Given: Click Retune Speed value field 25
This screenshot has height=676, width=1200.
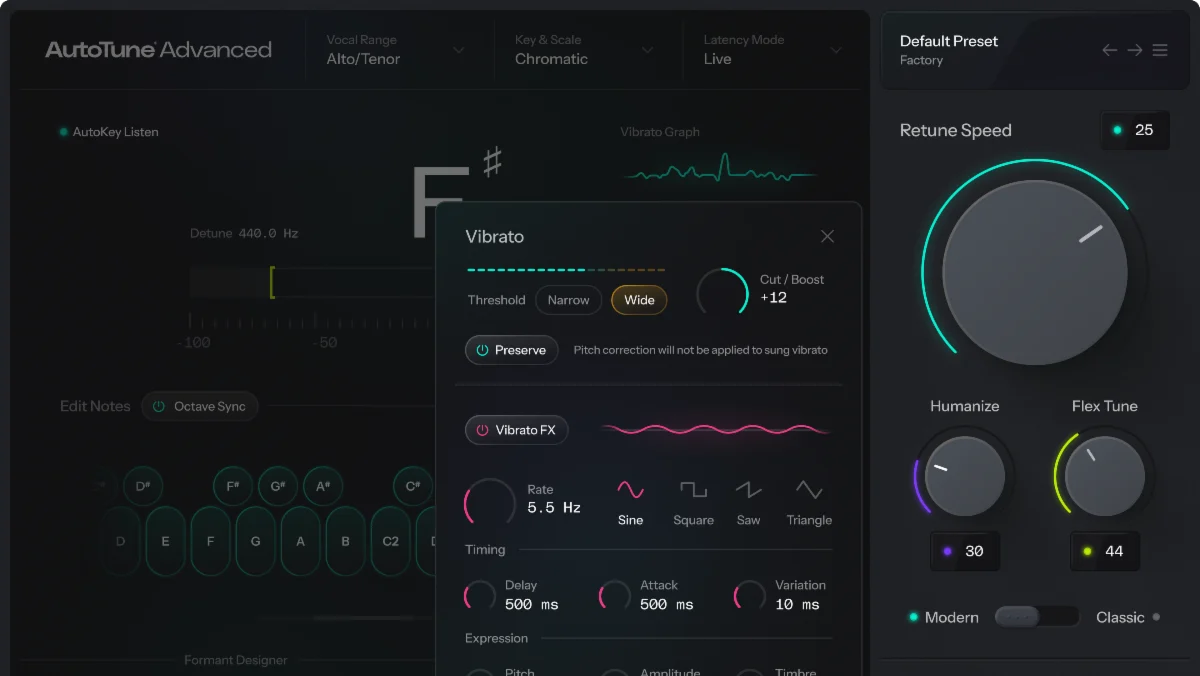Looking at the screenshot, I should click(1135, 130).
